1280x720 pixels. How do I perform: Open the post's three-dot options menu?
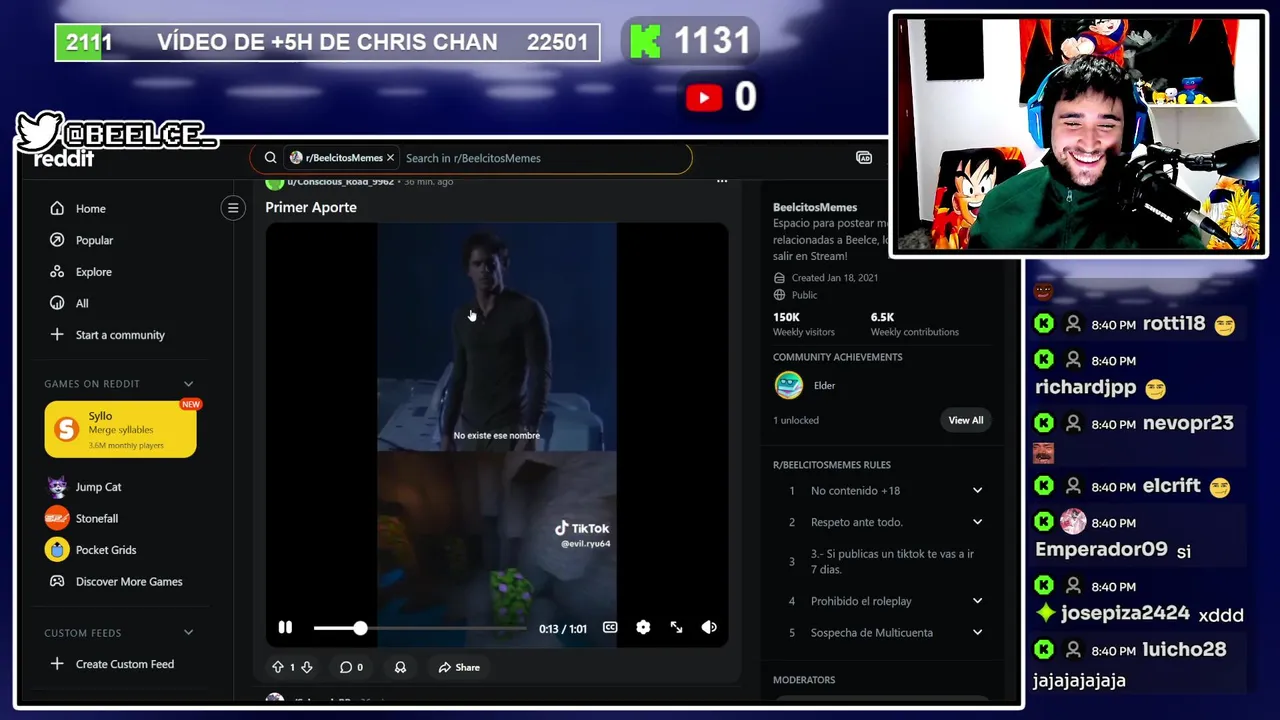(x=722, y=182)
